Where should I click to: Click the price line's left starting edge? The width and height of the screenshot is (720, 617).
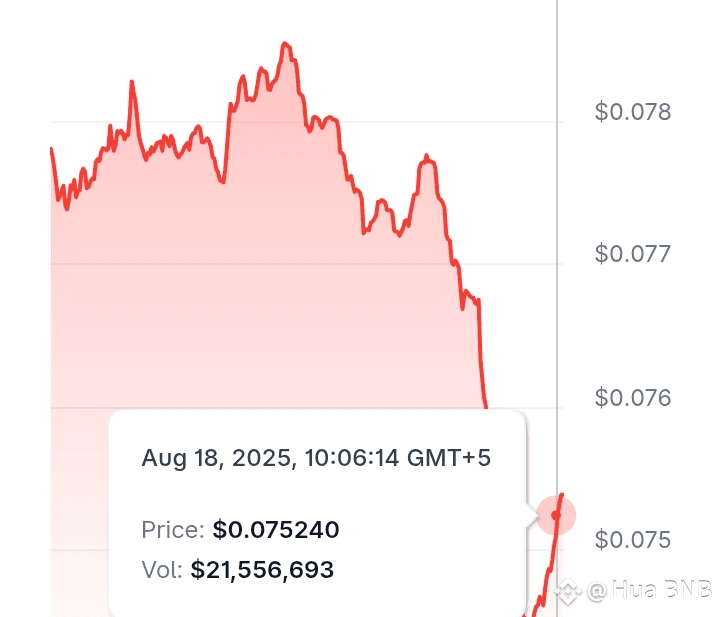pyautogui.click(x=51, y=150)
